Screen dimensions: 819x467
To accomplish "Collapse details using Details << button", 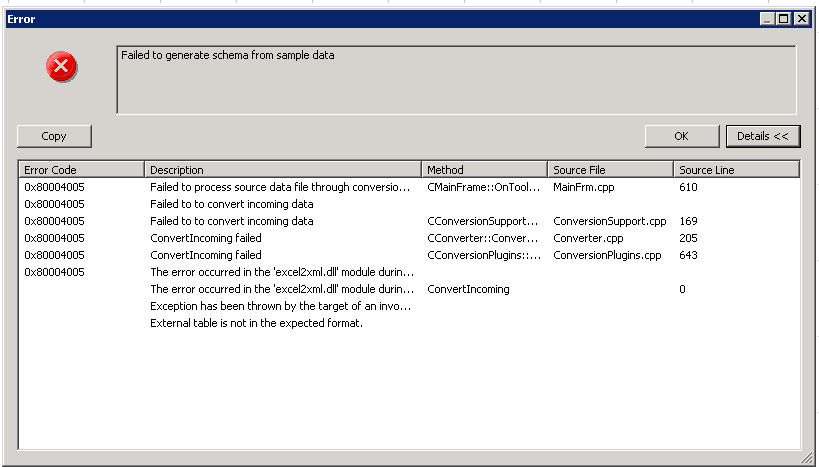I will (763, 136).
